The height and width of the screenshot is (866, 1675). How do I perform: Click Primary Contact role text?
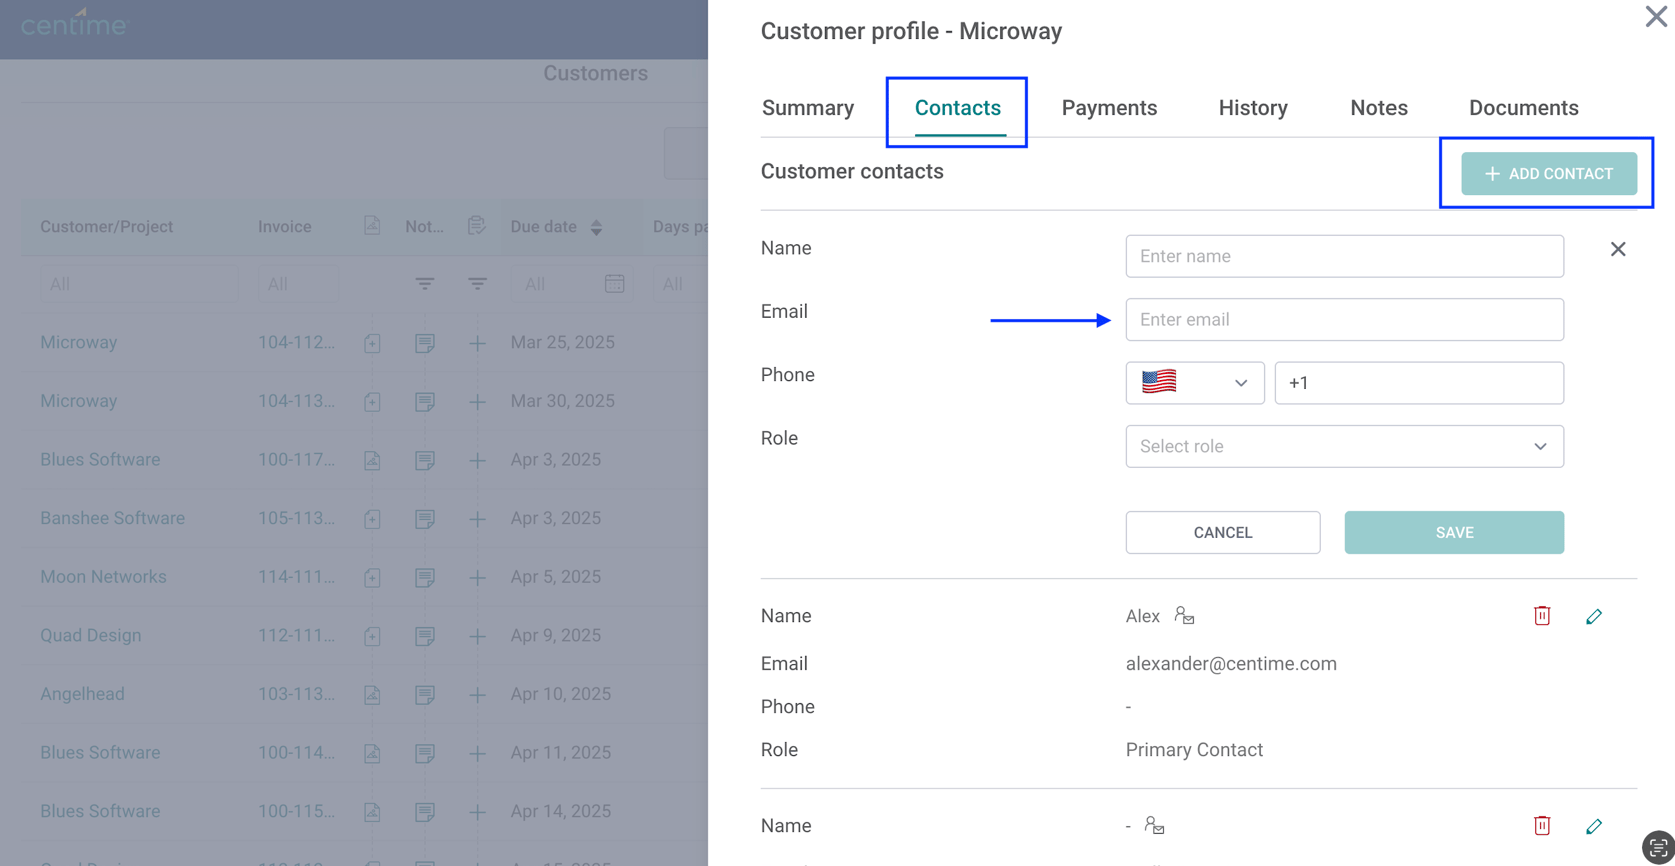tap(1194, 750)
